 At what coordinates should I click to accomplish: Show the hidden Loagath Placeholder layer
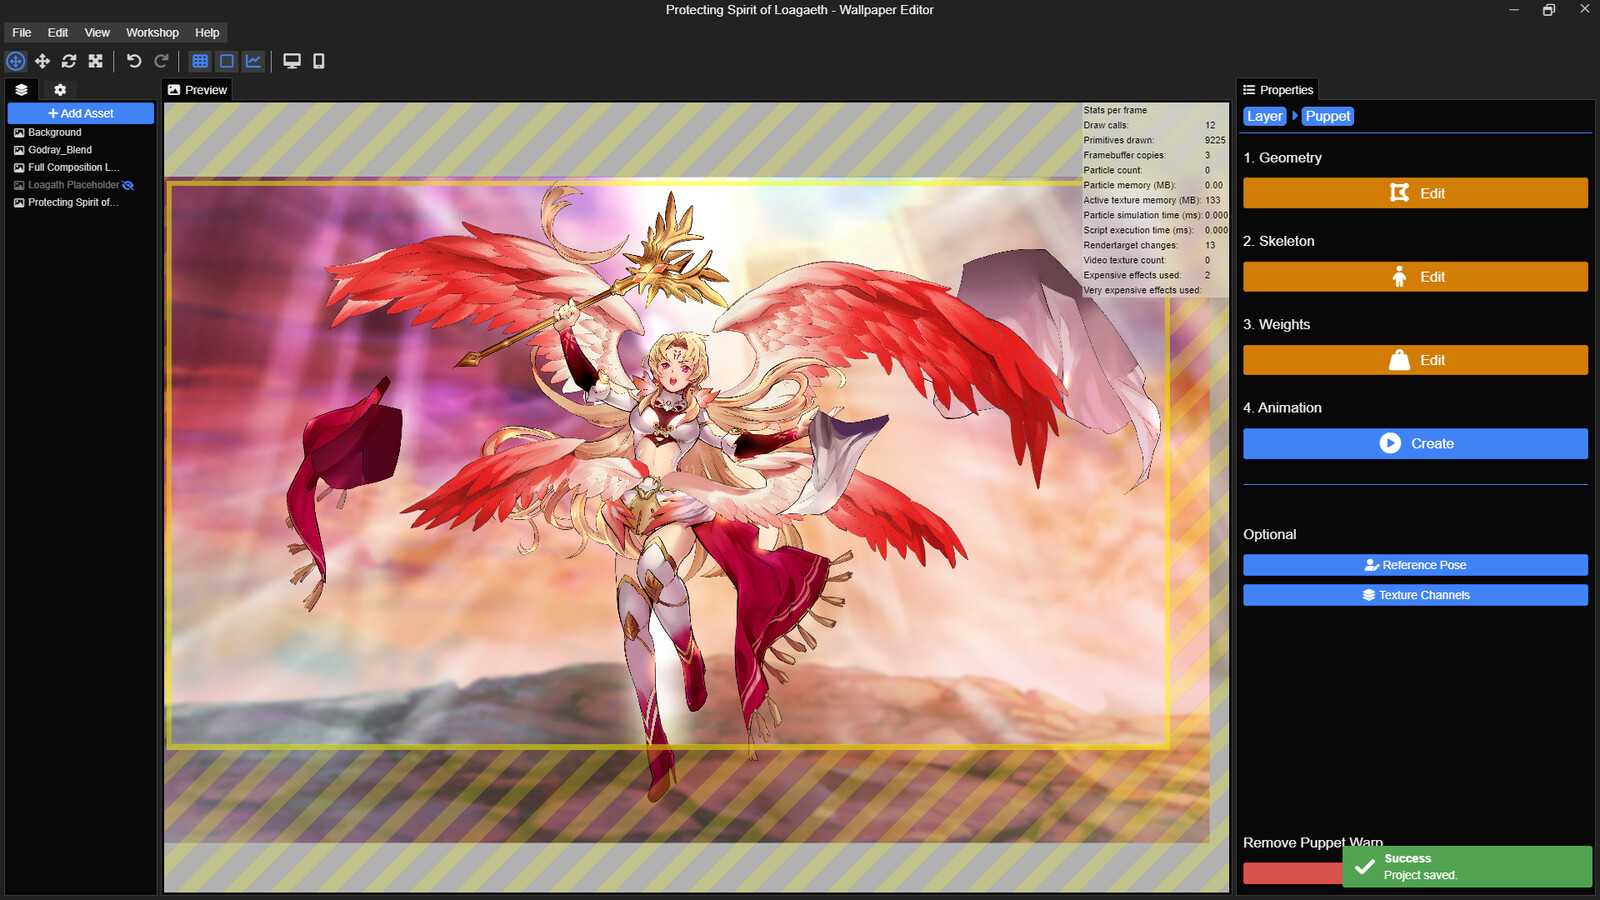128,185
